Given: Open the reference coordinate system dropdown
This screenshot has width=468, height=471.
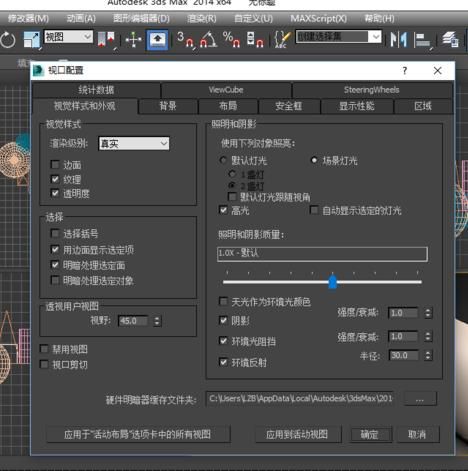Looking at the screenshot, I should (68, 37).
